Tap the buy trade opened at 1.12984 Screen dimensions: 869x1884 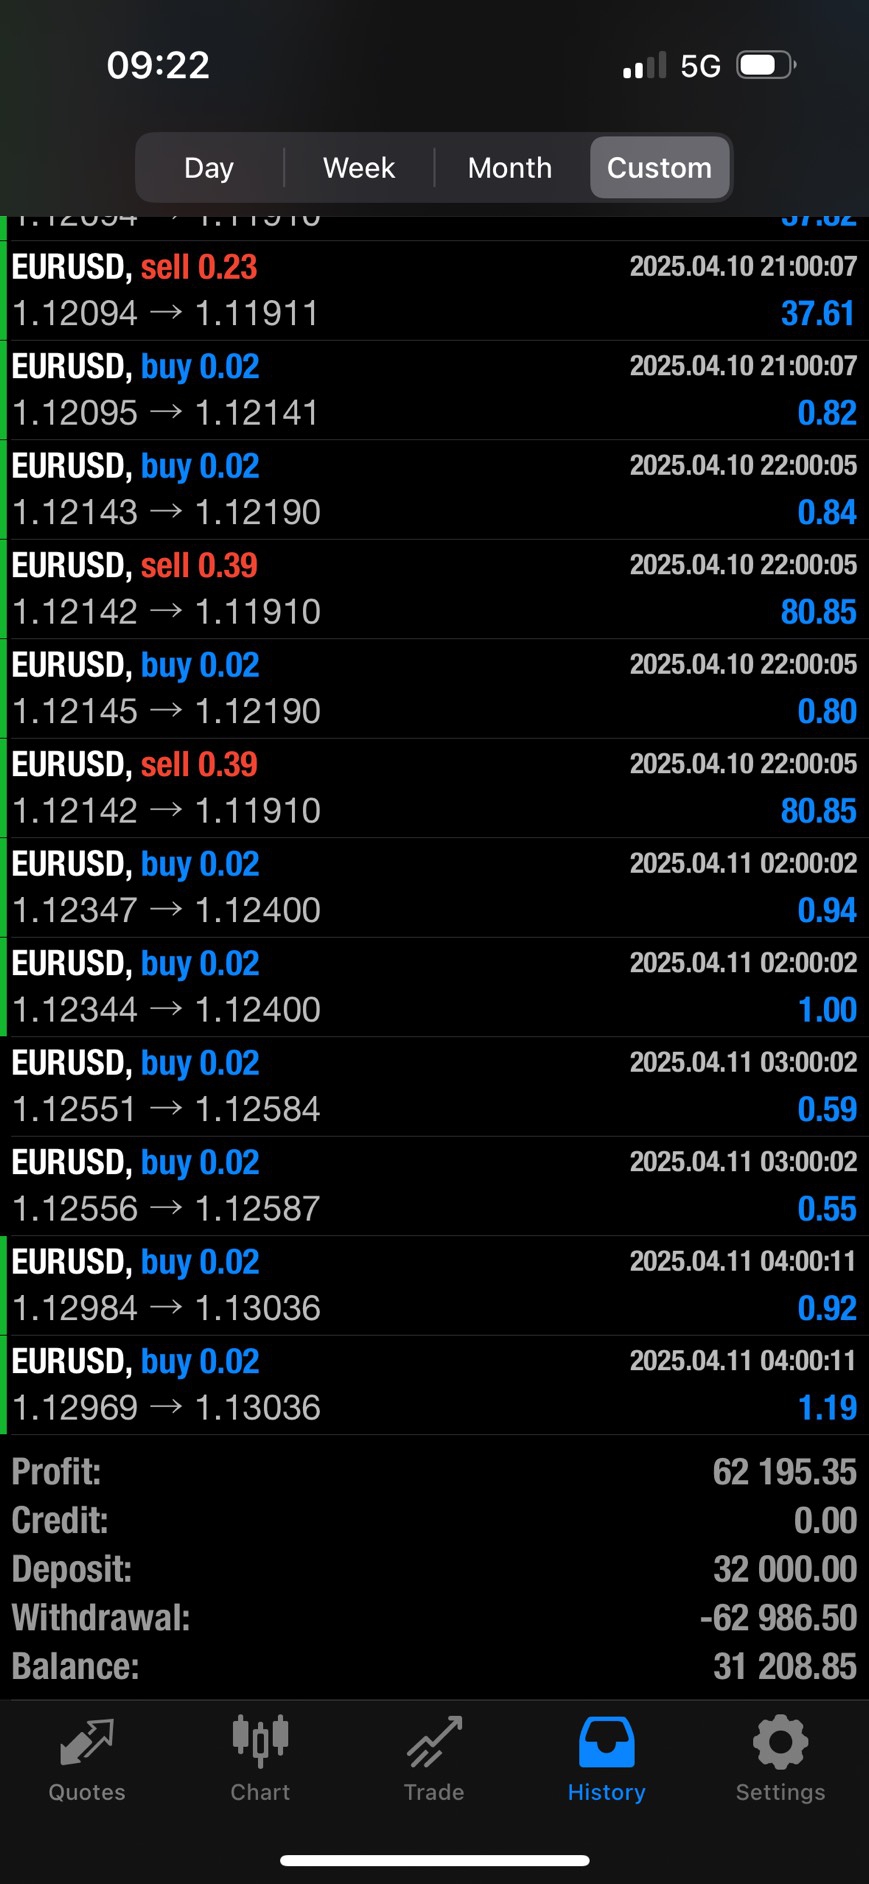[434, 1285]
